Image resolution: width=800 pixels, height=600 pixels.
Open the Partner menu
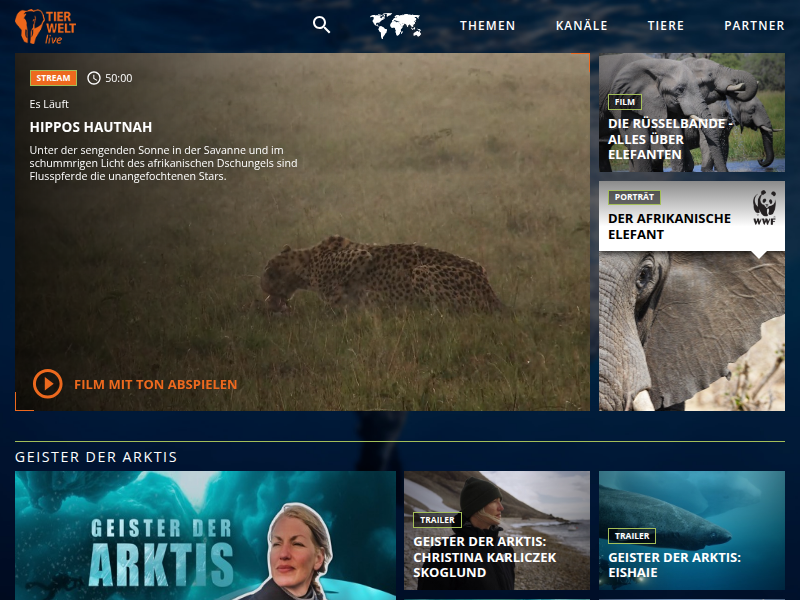point(754,26)
